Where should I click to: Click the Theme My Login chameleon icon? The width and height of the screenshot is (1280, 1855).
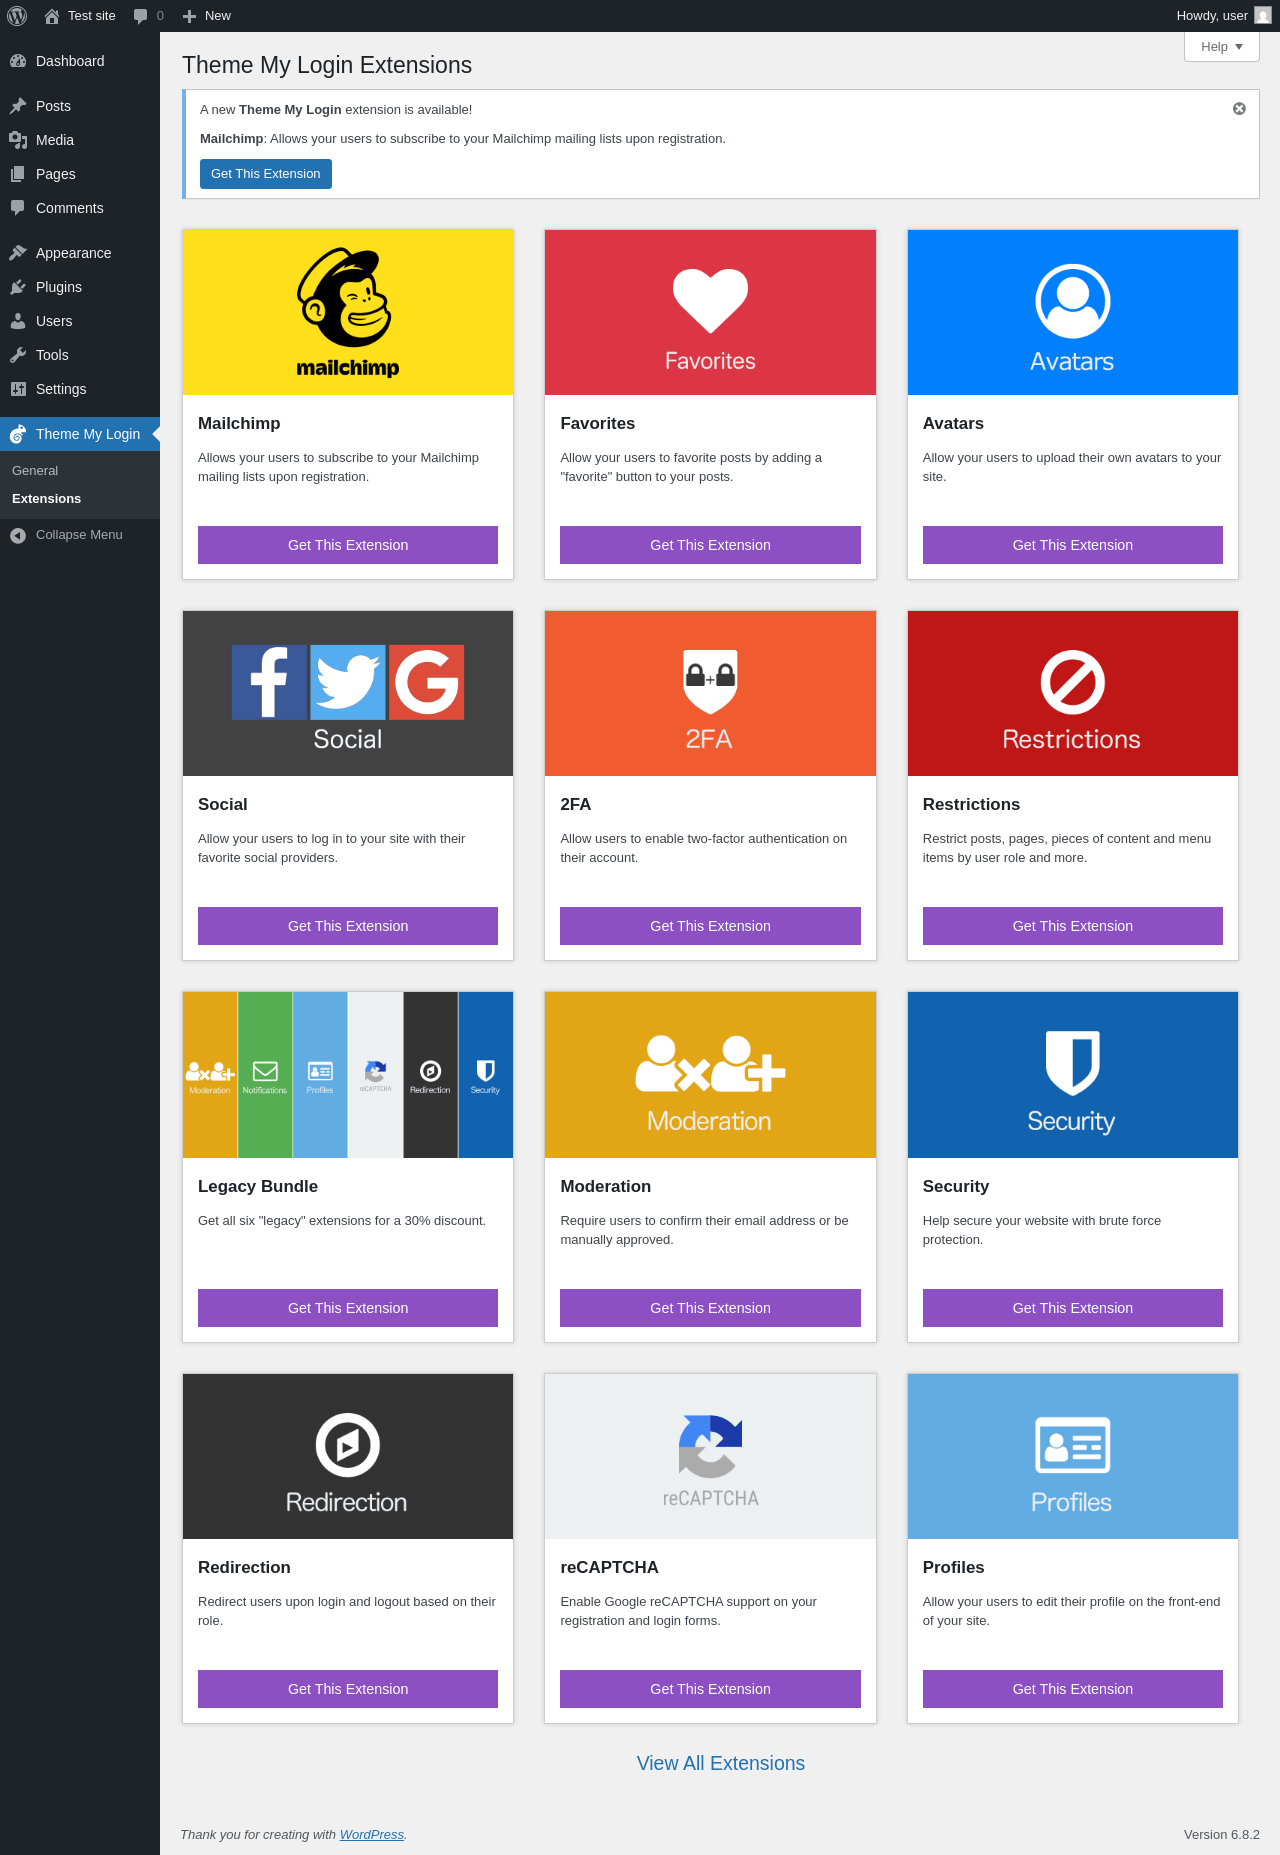tap(18, 434)
